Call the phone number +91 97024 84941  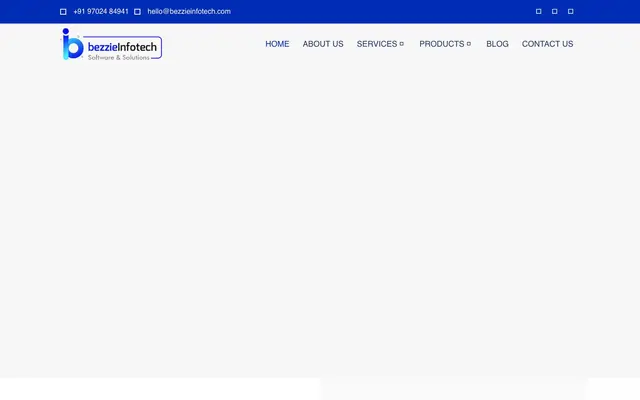[101, 11]
